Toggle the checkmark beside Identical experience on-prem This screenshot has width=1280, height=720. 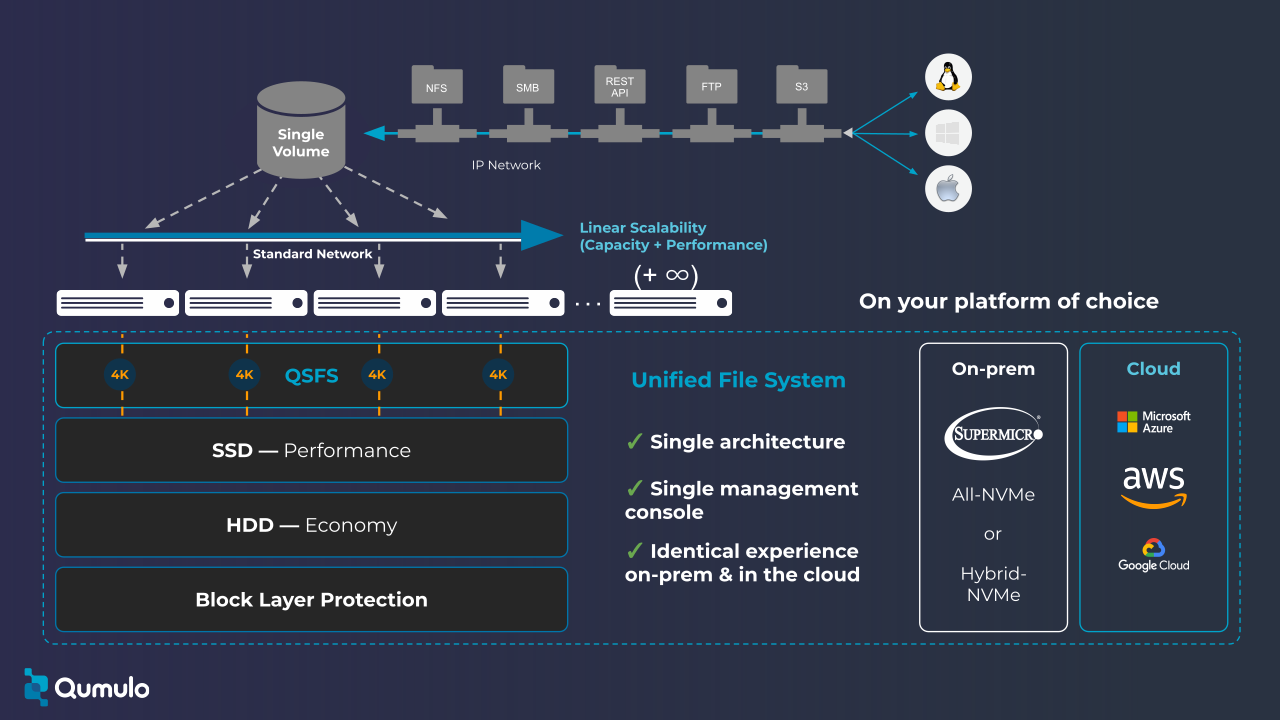pos(637,551)
